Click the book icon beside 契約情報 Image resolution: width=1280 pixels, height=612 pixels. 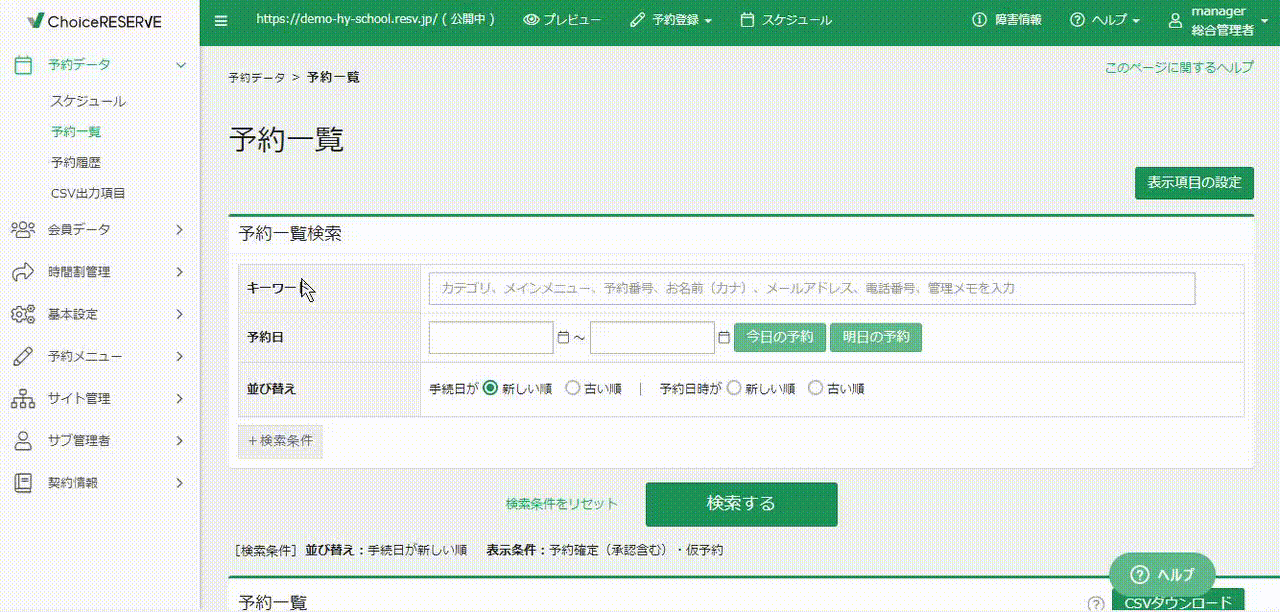(22, 482)
